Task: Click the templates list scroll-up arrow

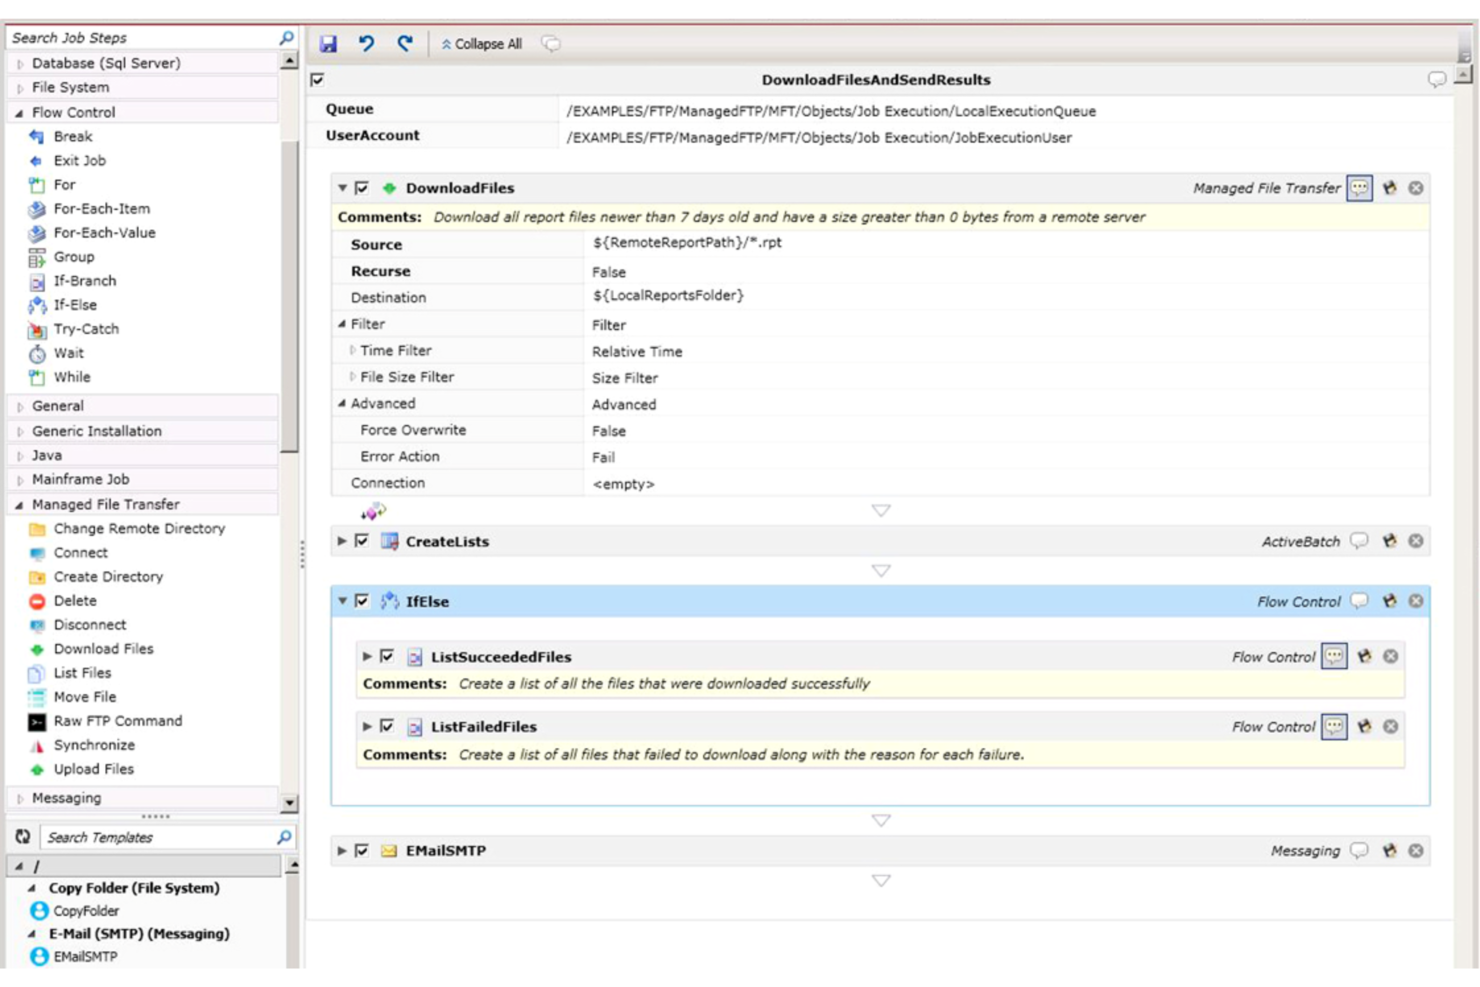Action: pos(292,866)
